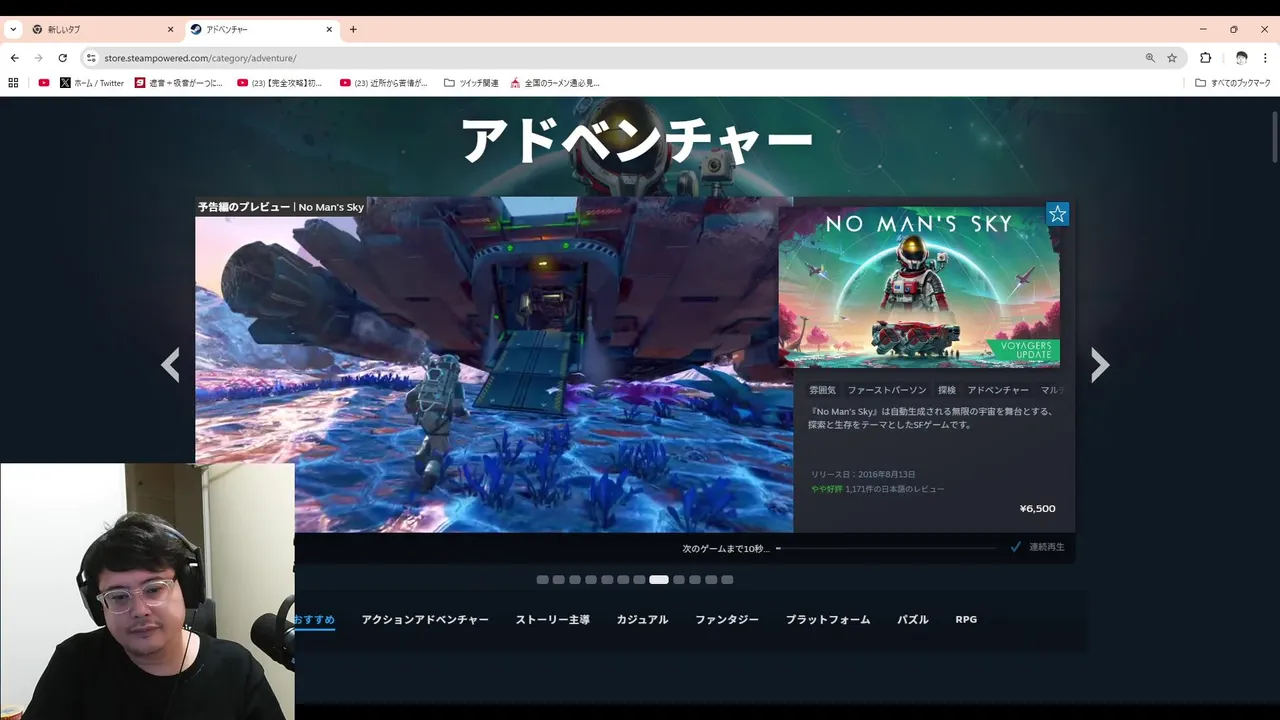Click the wishlist star badge on No Man's Sky
This screenshot has width=1280, height=720.
(x=1058, y=214)
